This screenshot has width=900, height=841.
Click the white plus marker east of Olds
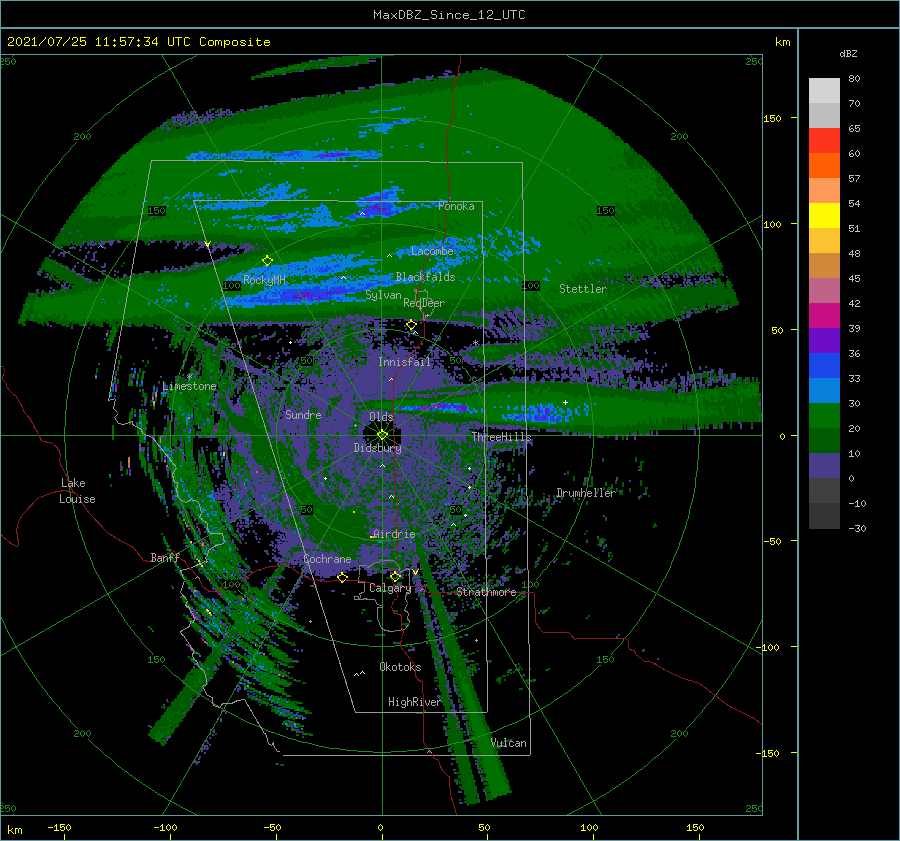click(565, 402)
